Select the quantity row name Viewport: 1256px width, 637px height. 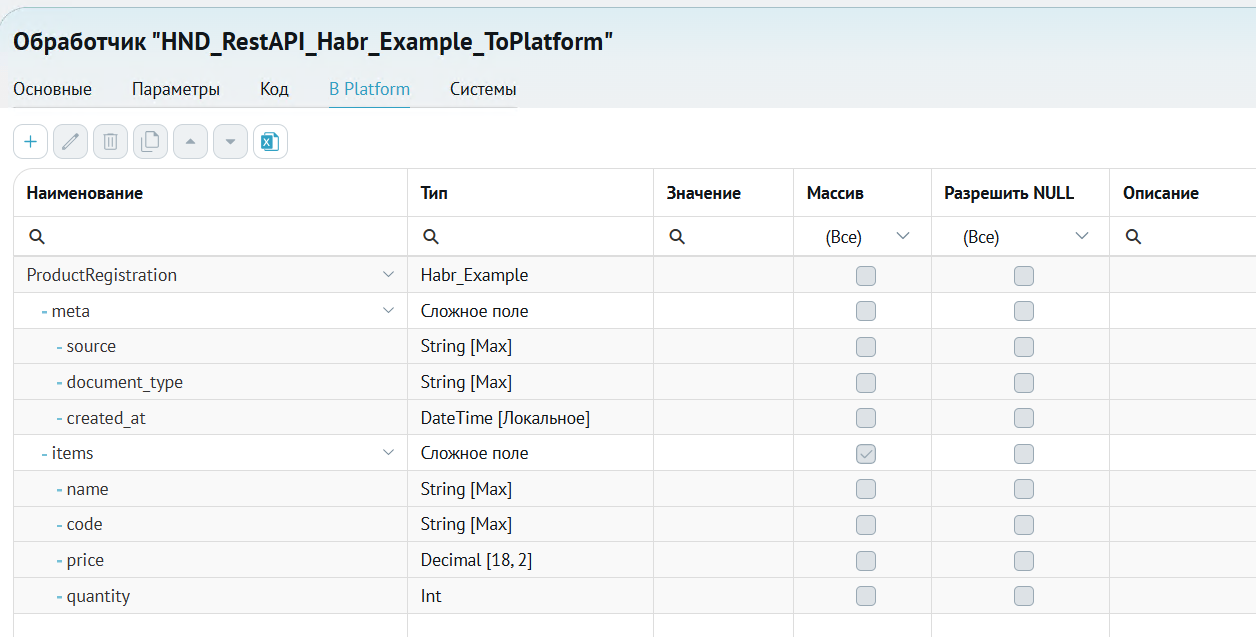pos(98,596)
